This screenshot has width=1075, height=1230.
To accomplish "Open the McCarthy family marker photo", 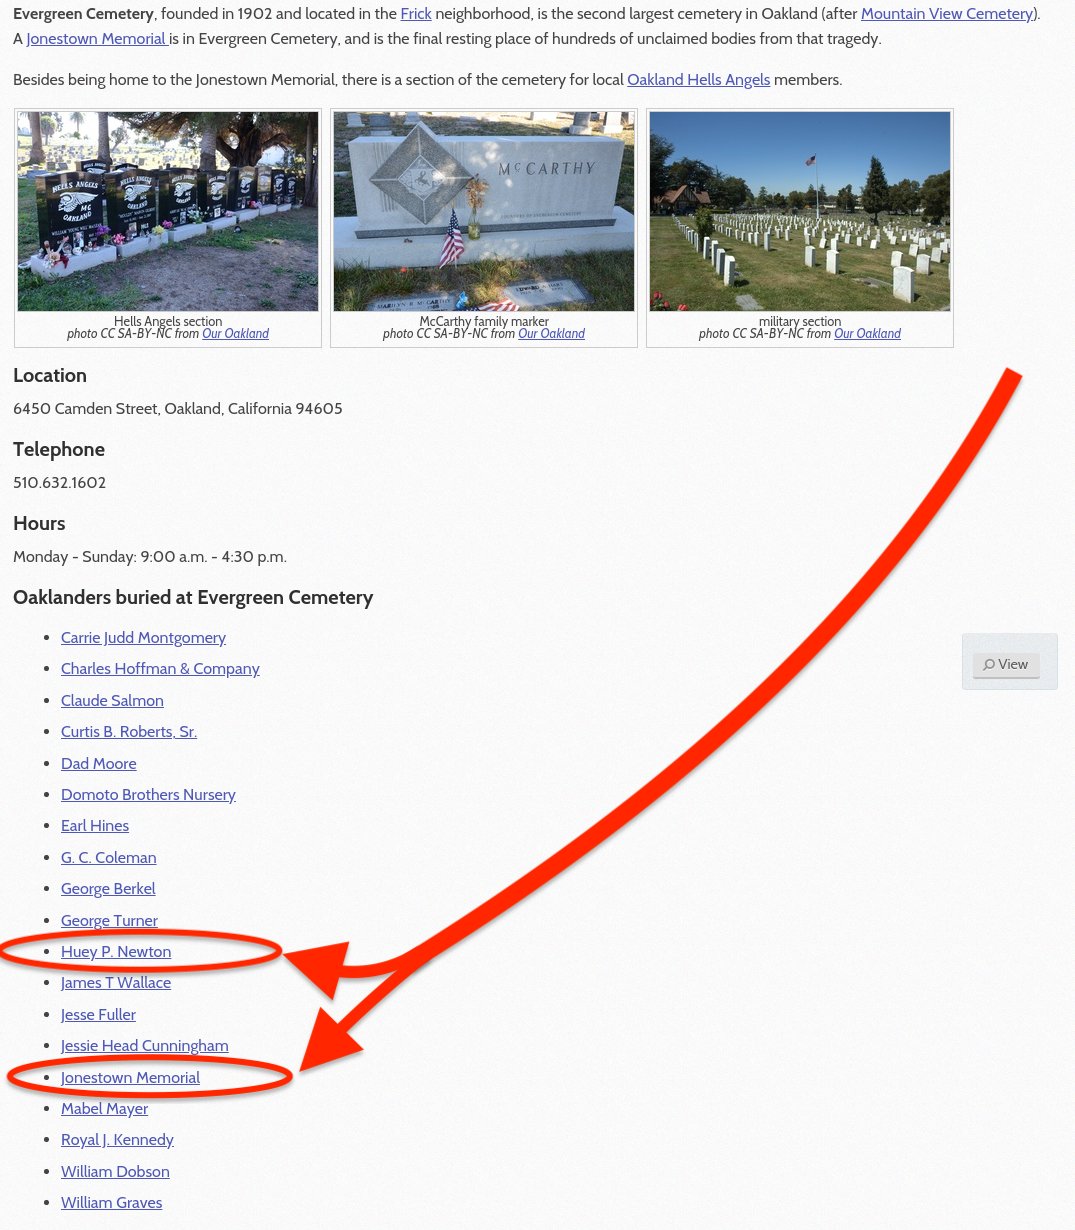I will coord(484,211).
